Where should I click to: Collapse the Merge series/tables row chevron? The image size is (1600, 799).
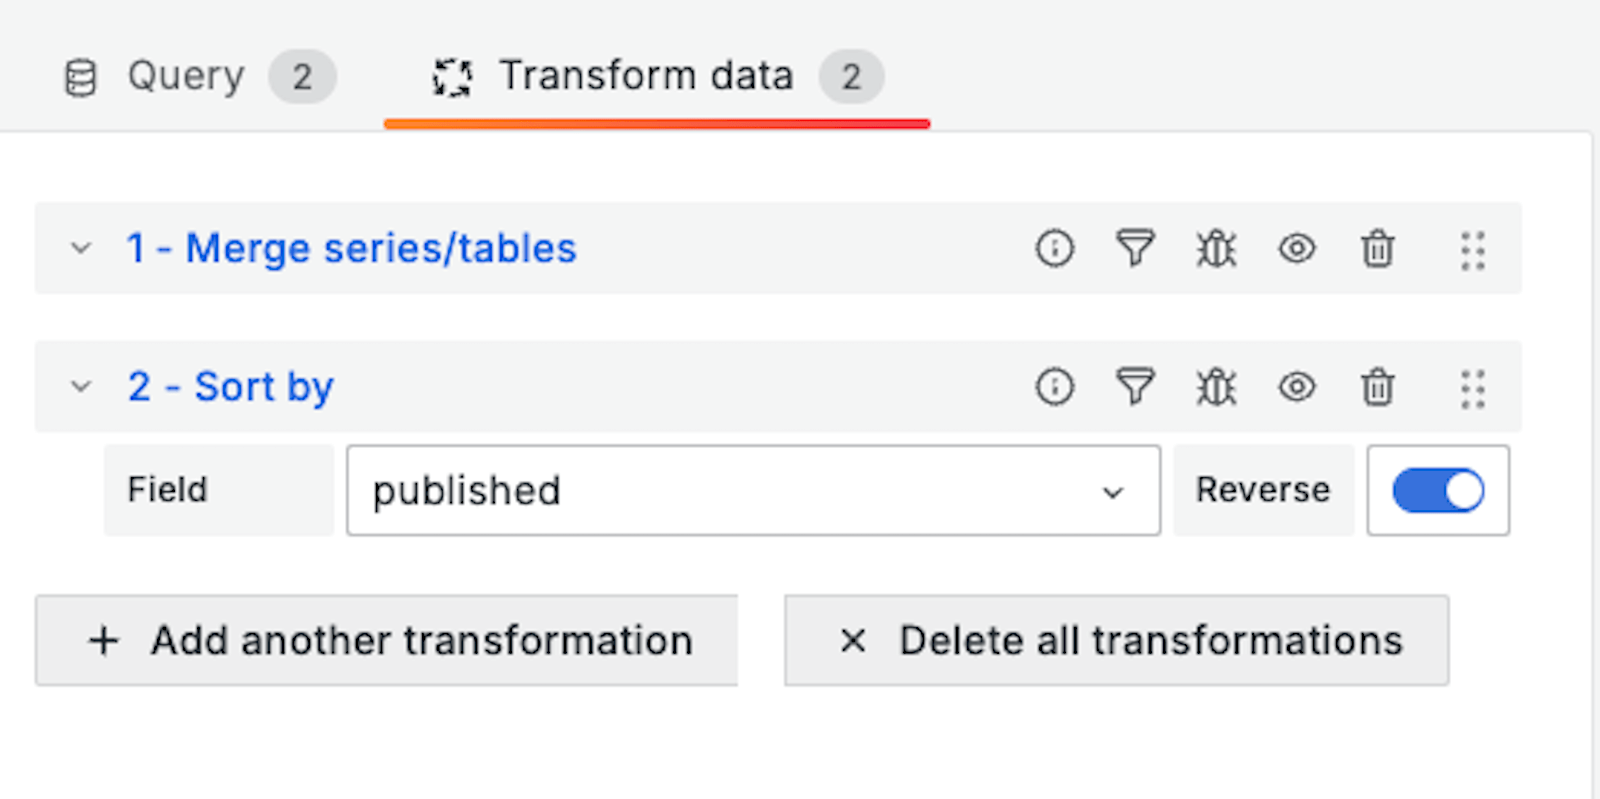pos(81,248)
